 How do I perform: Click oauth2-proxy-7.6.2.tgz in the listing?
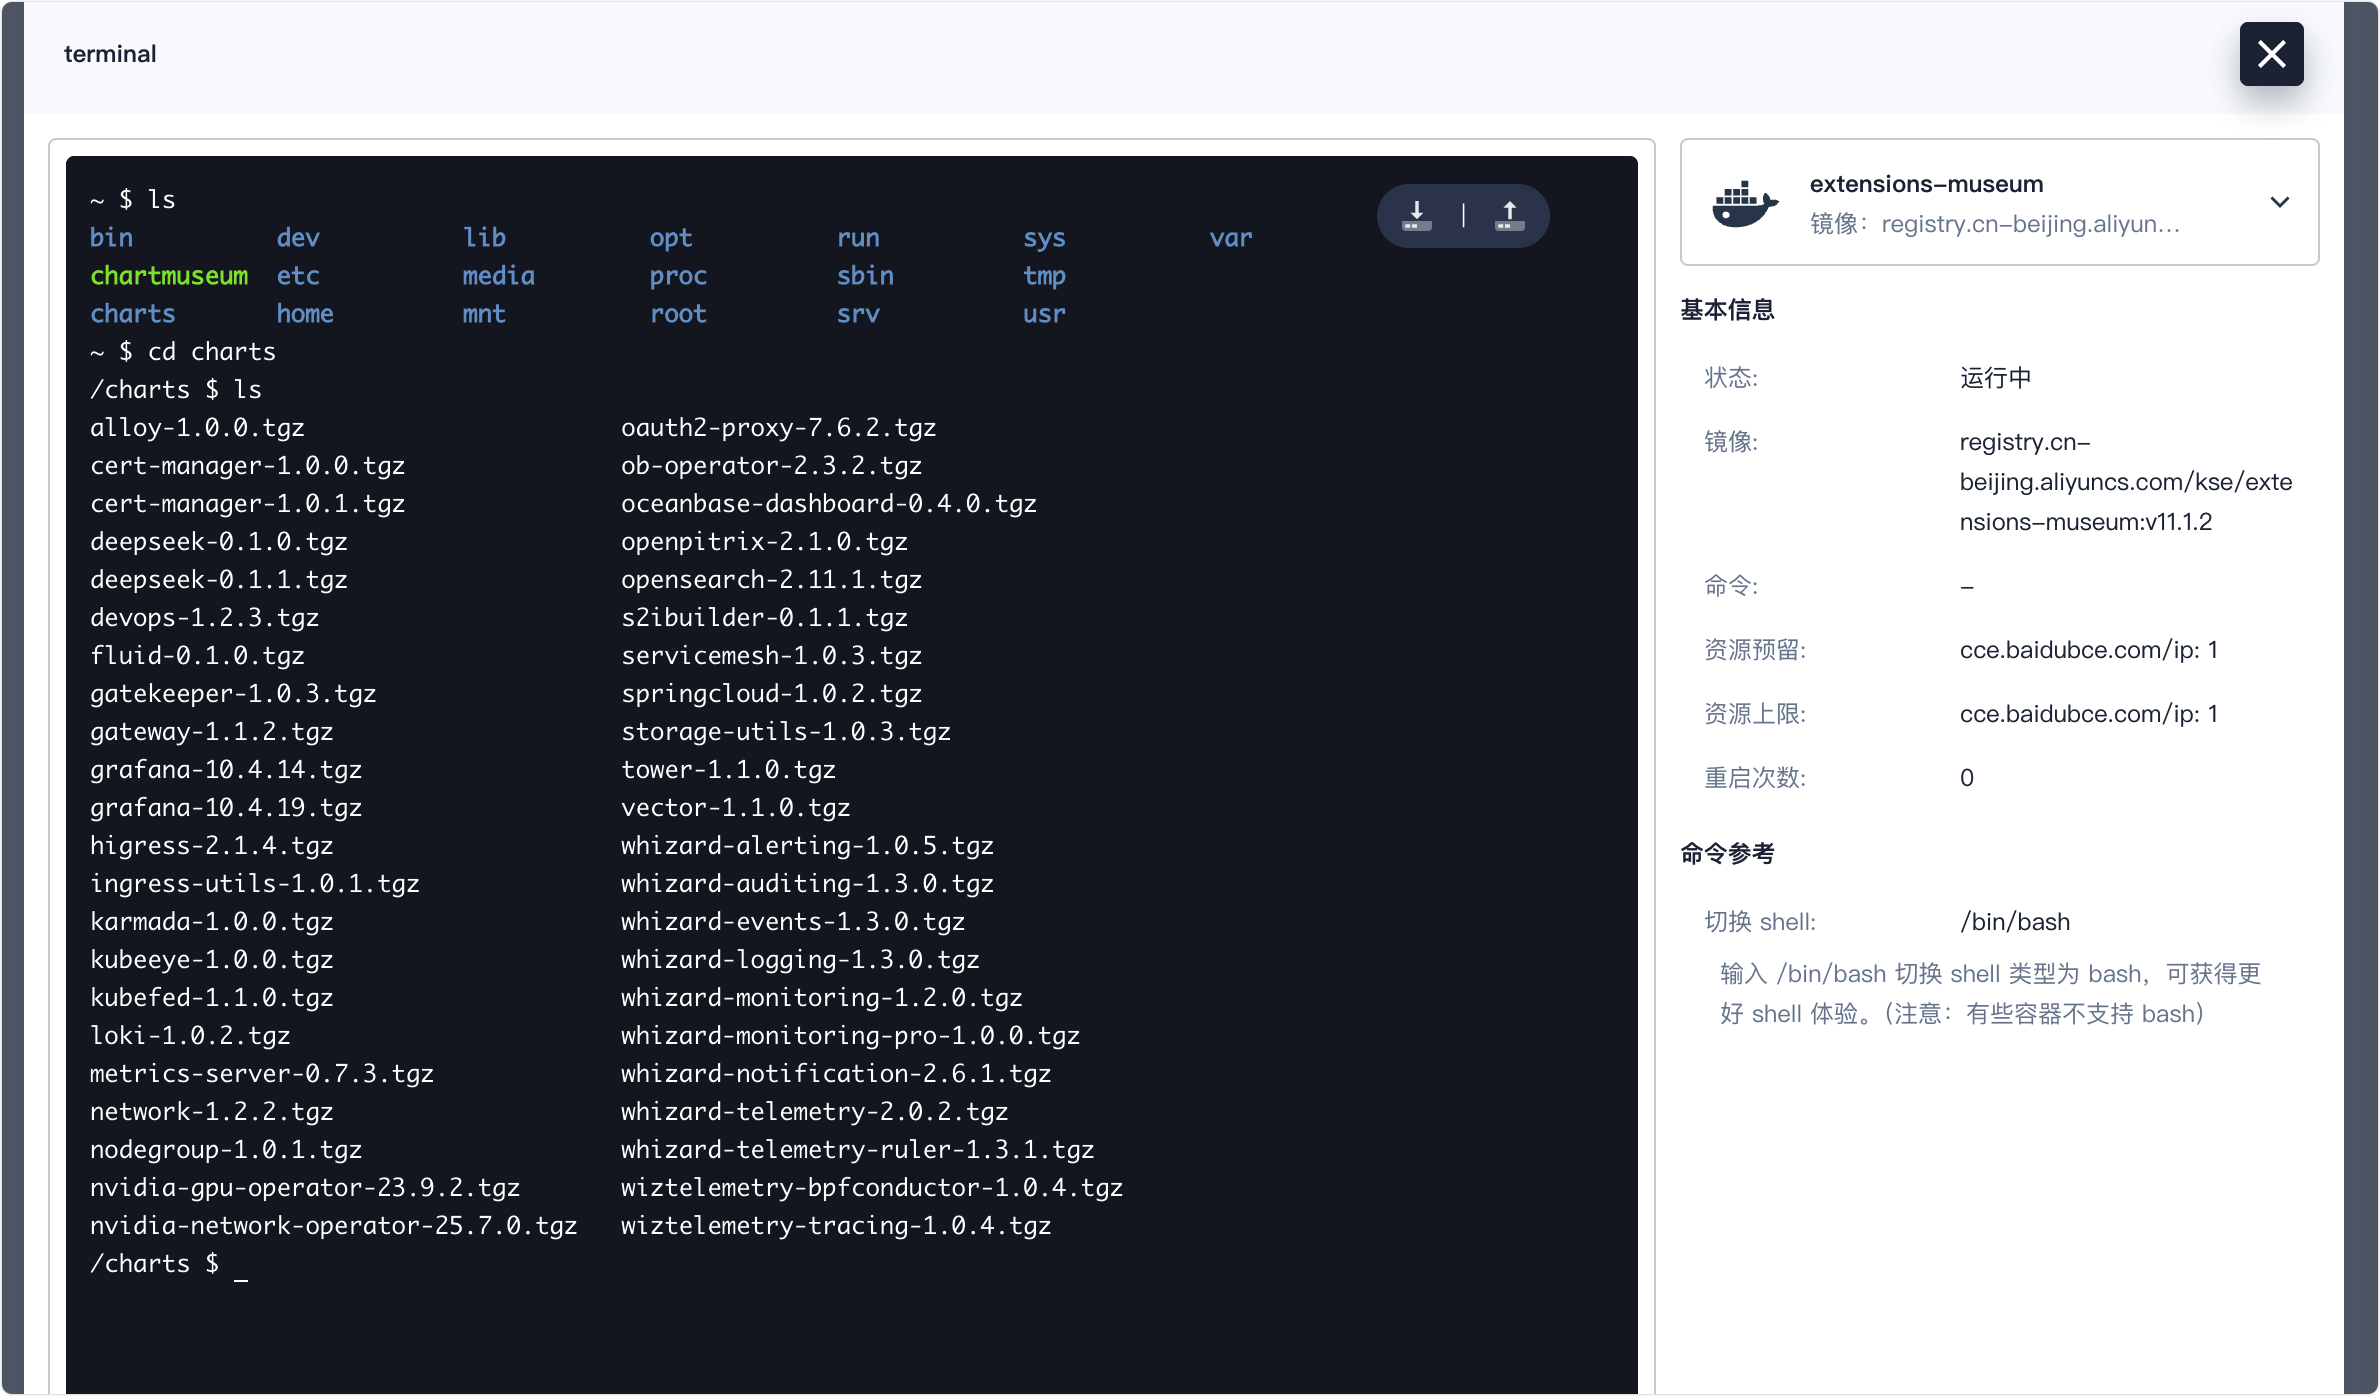coord(777,428)
